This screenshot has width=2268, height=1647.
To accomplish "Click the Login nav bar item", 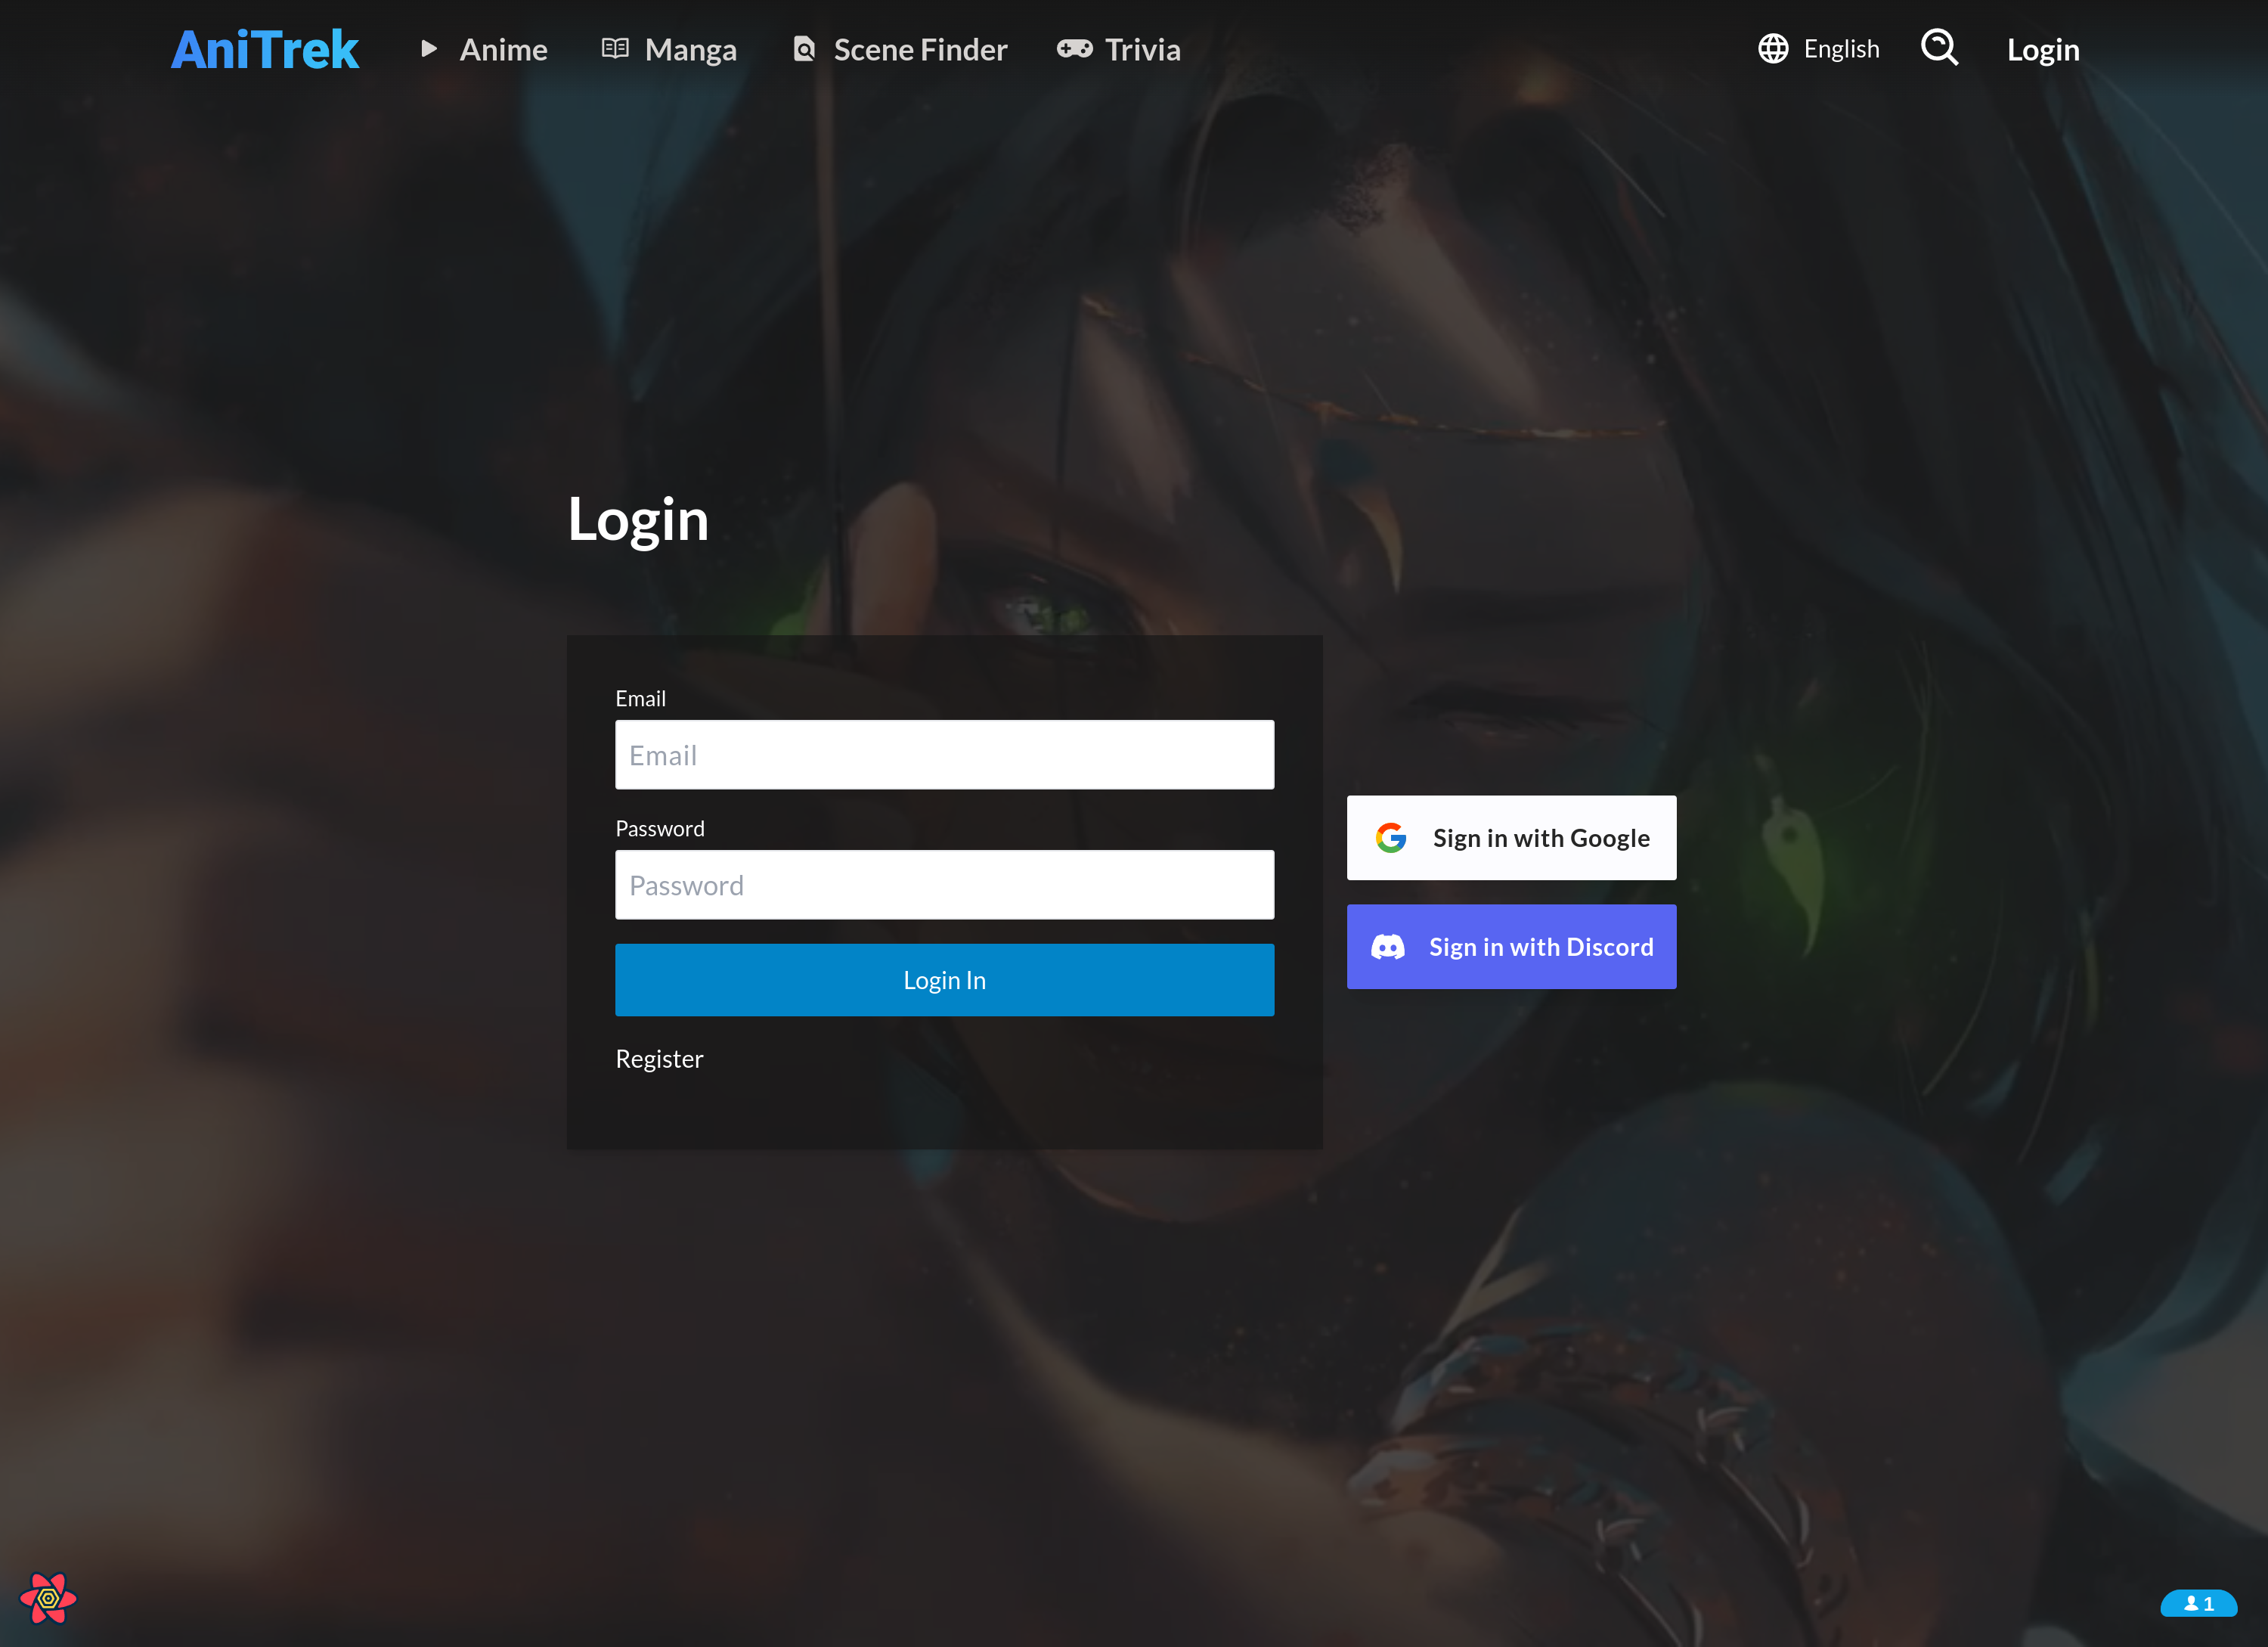I will pos(2043,48).
